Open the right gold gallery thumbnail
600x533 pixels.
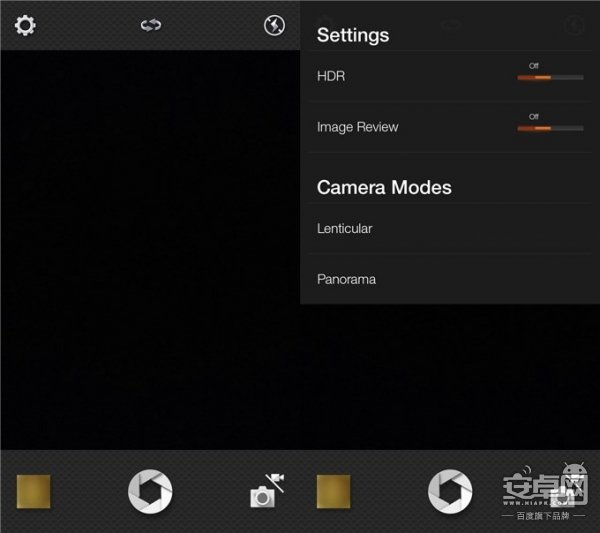pos(334,491)
